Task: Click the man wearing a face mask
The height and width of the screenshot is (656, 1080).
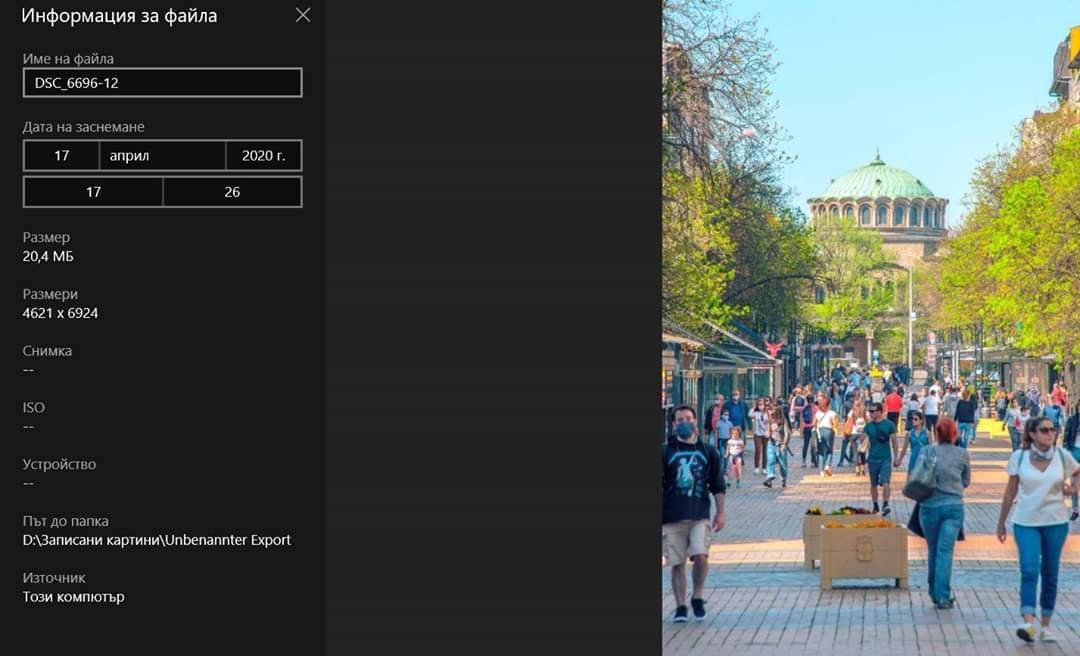Action: (688, 480)
